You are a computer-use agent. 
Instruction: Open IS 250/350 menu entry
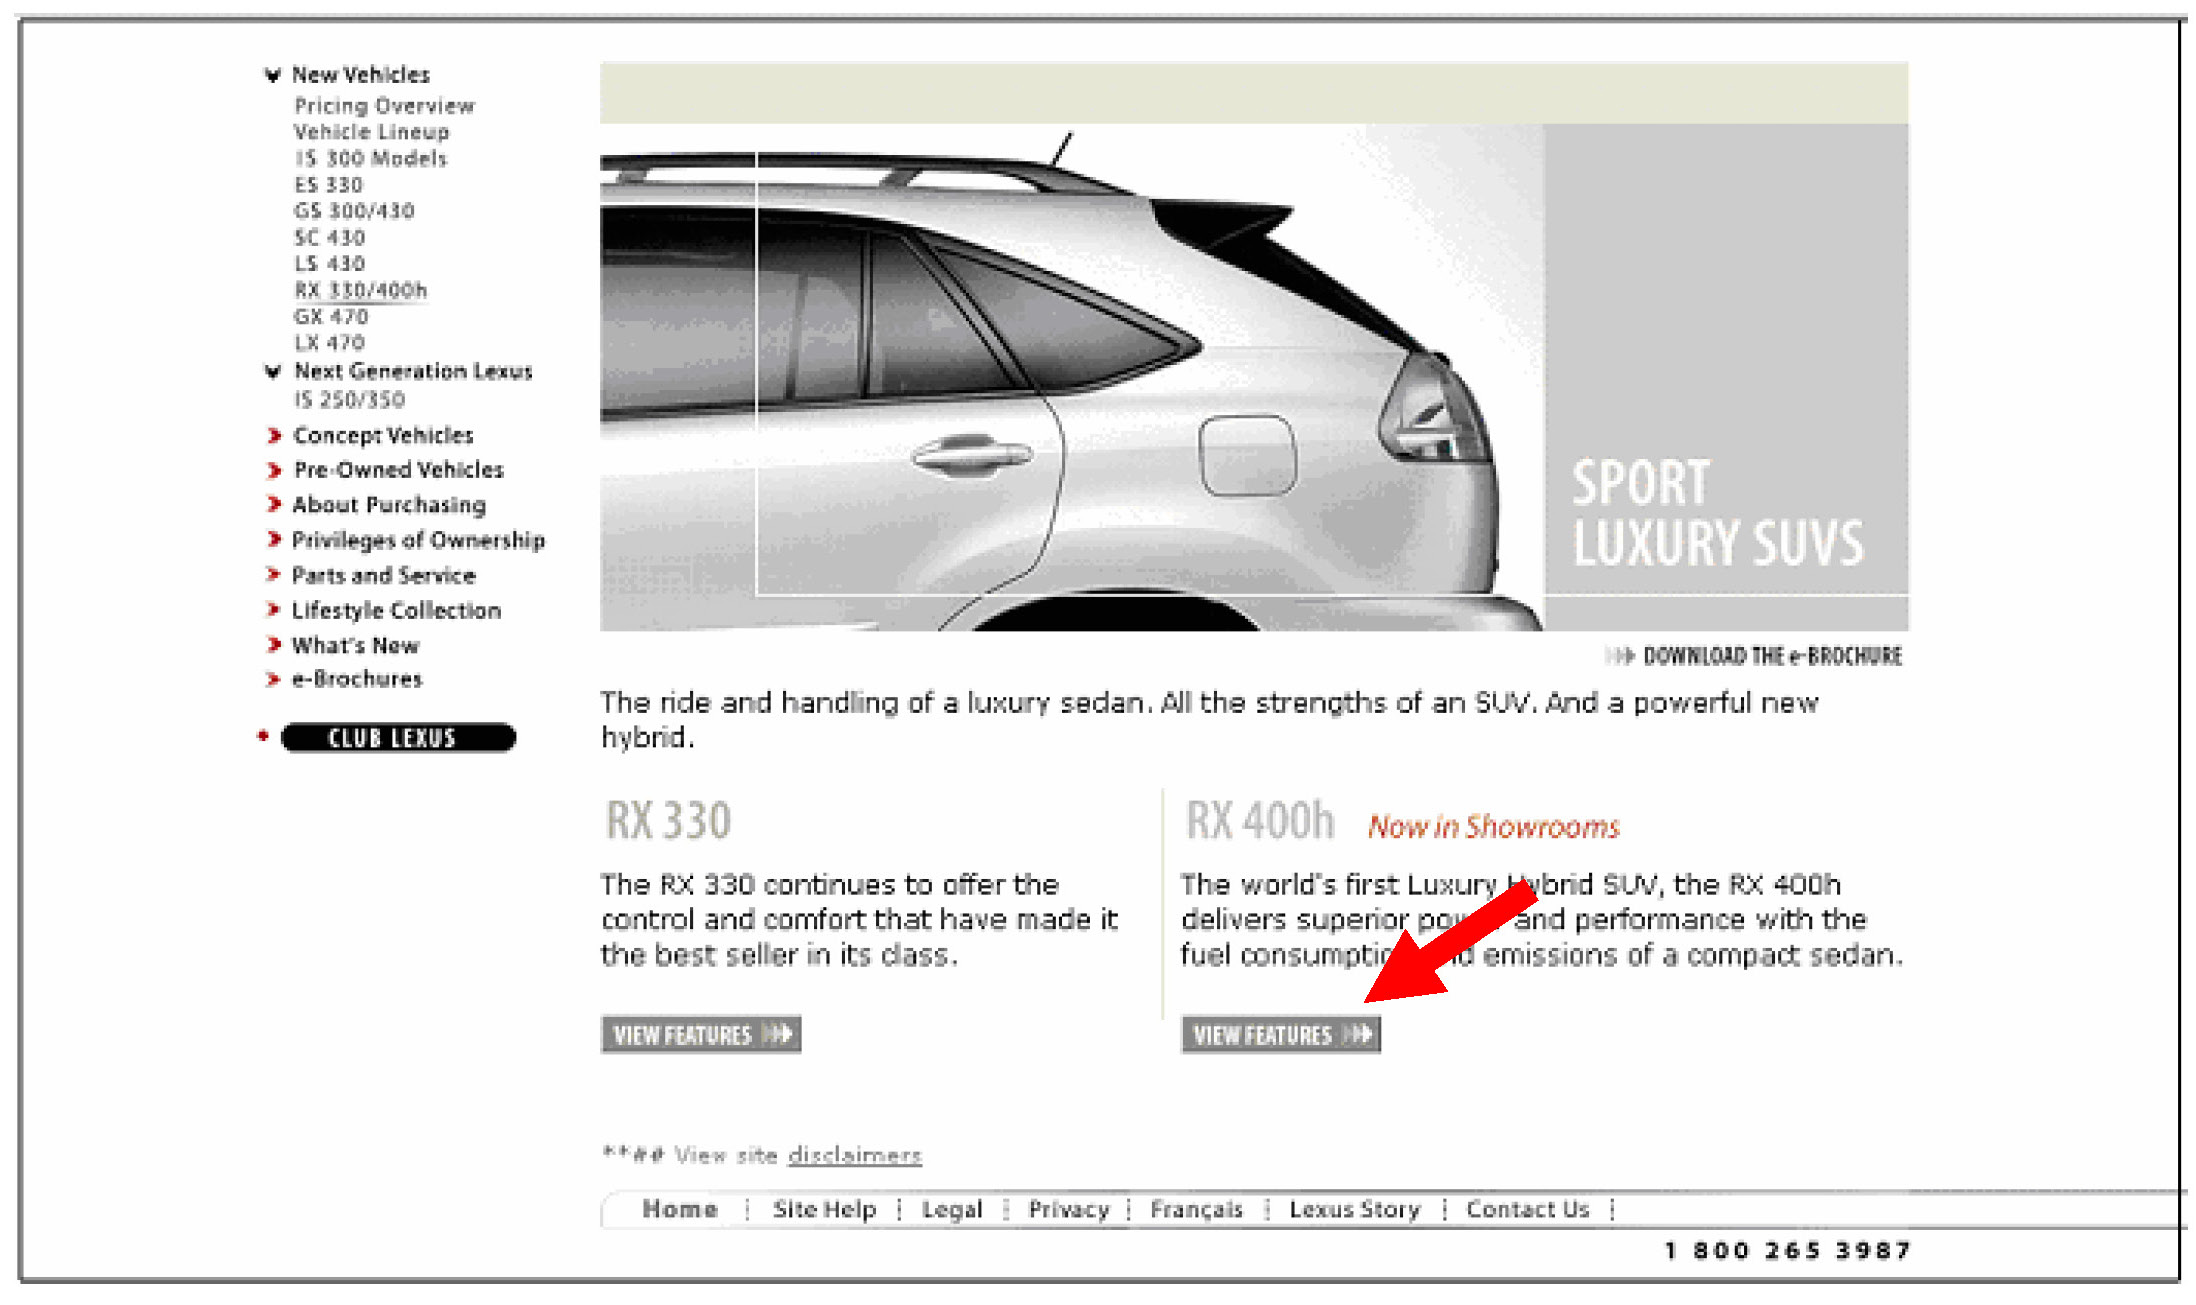point(350,400)
